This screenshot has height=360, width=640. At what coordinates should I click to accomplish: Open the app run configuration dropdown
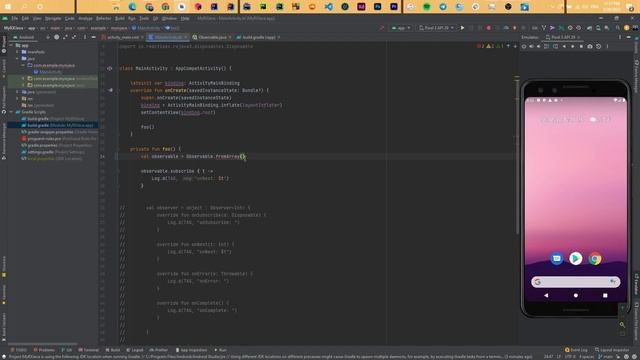point(401,28)
